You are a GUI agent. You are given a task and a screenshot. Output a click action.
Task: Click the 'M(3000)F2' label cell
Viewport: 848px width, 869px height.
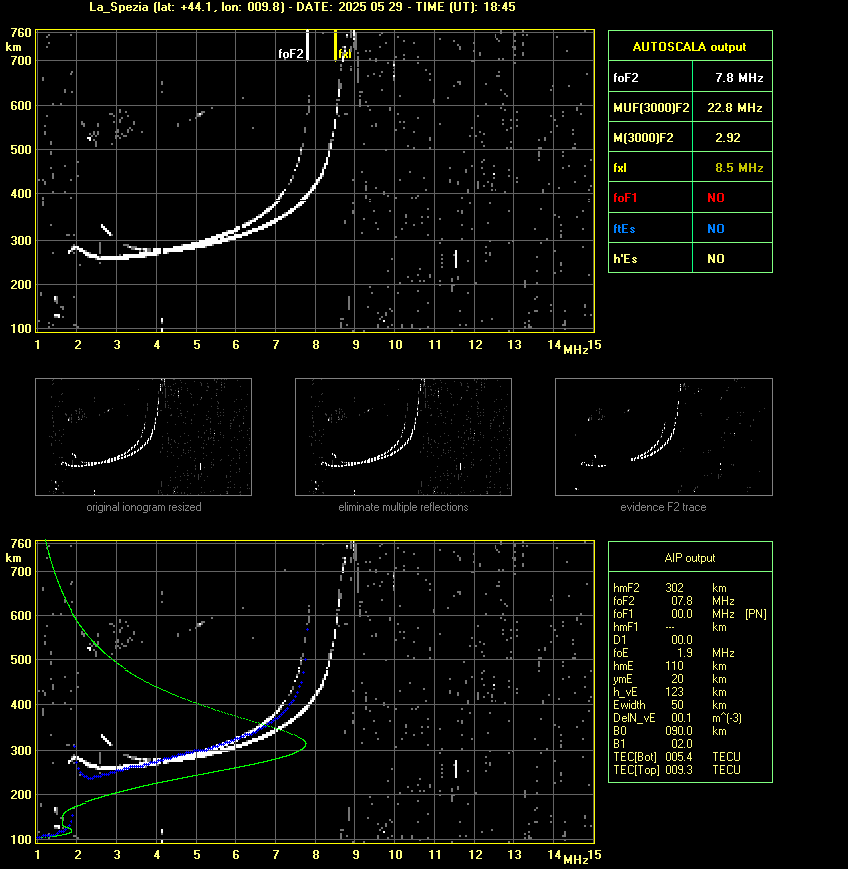pyautogui.click(x=651, y=137)
